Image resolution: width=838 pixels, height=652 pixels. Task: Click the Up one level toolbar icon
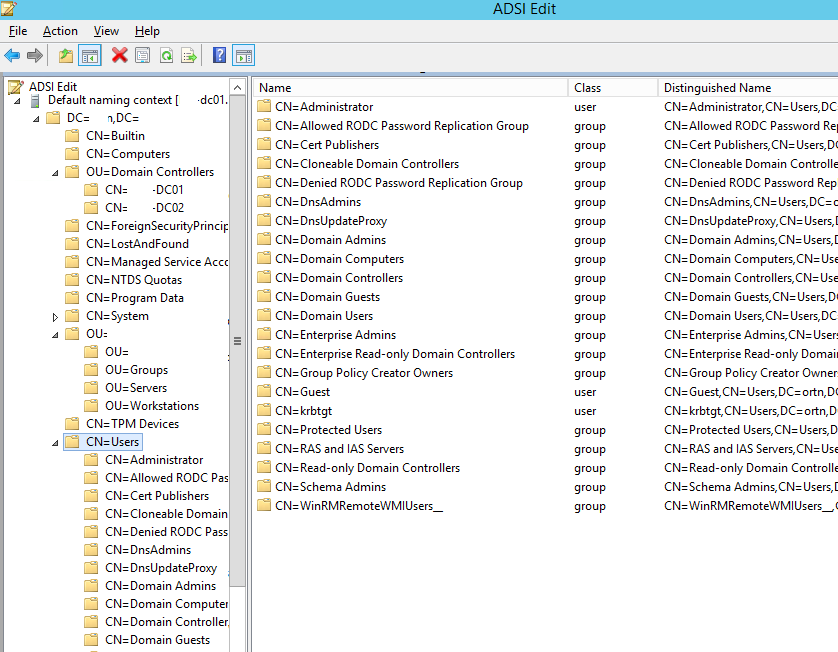click(x=66, y=55)
